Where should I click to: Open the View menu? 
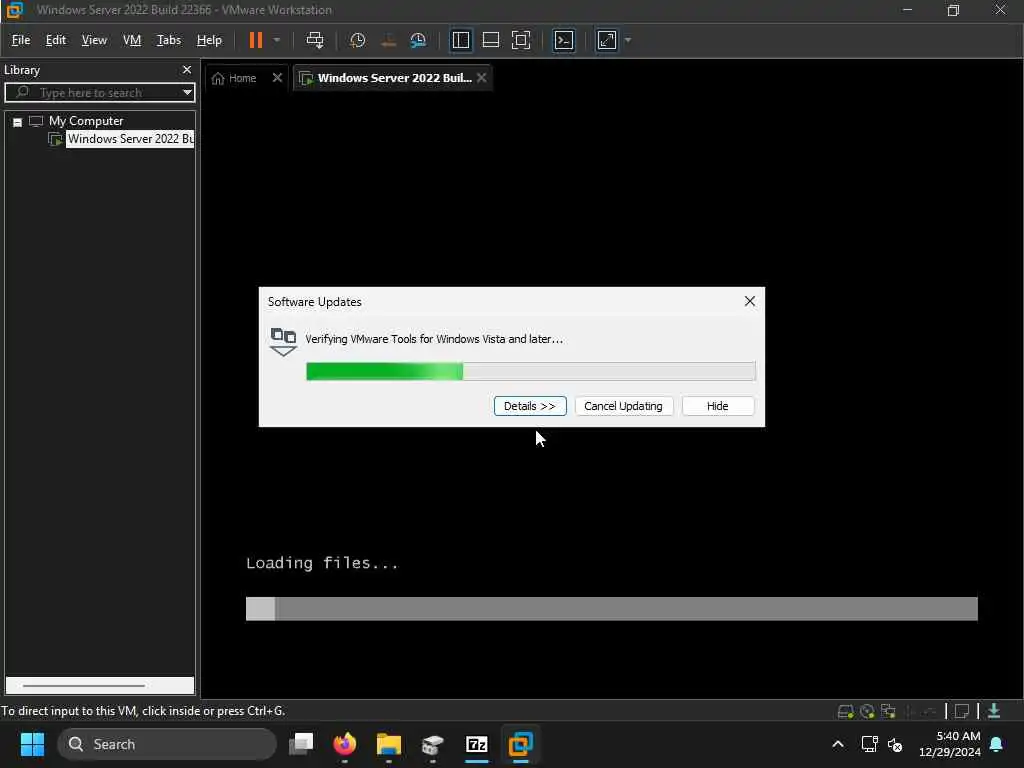coord(94,40)
